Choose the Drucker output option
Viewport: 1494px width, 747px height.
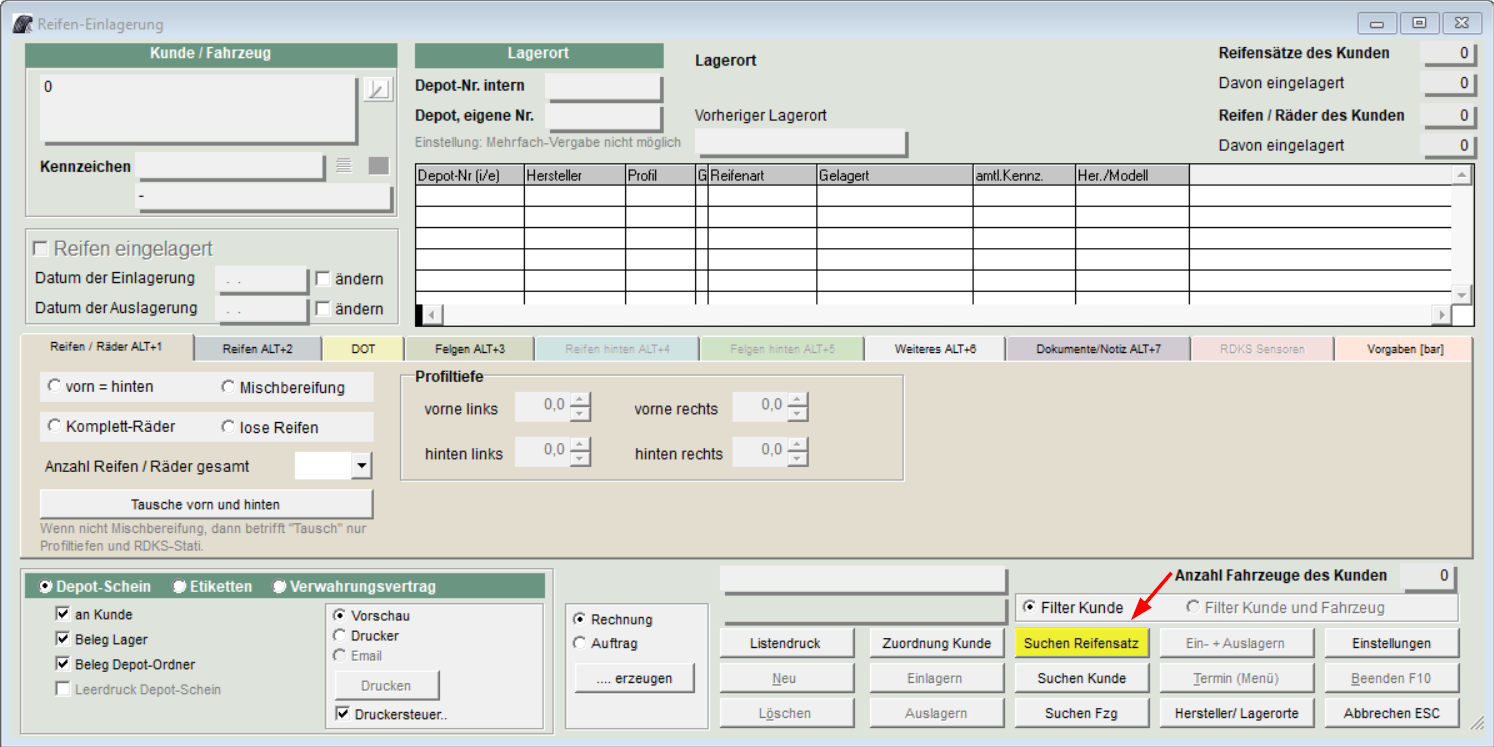click(340, 636)
